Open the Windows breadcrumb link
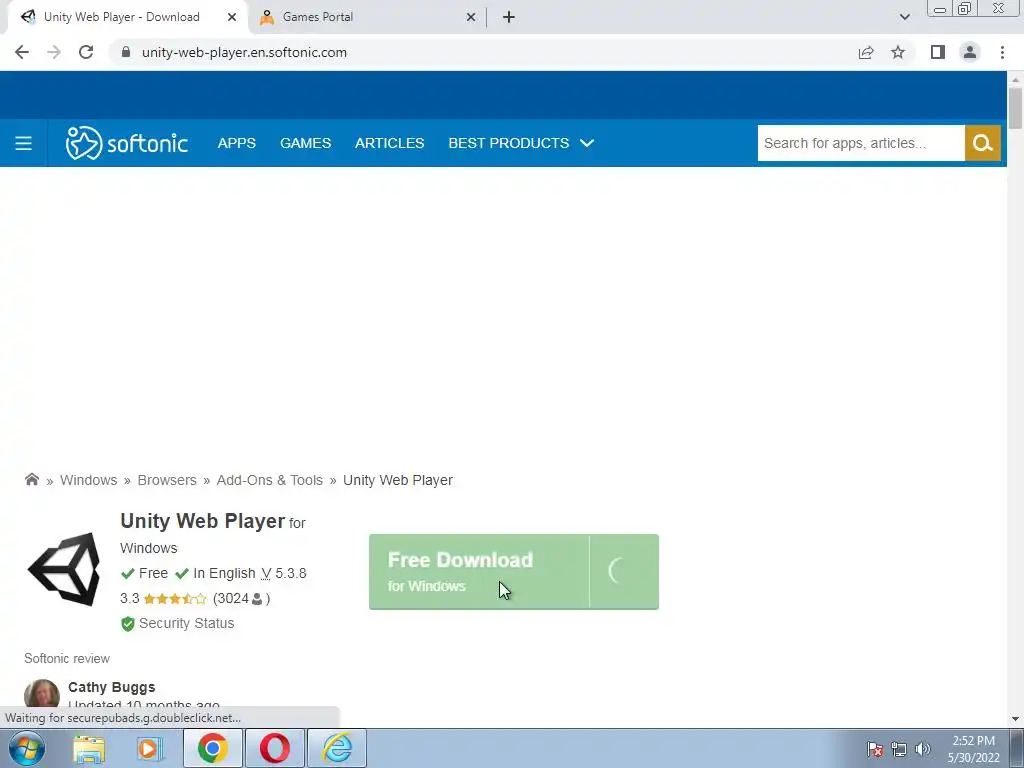Viewport: 1024px width, 768px height. click(89, 480)
